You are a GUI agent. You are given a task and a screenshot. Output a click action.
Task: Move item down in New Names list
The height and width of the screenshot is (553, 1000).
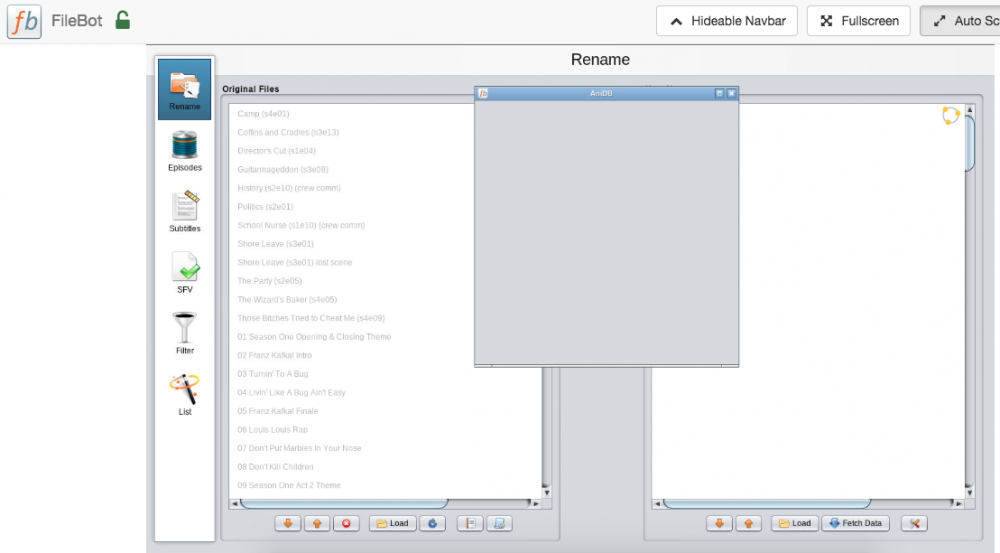coord(719,524)
